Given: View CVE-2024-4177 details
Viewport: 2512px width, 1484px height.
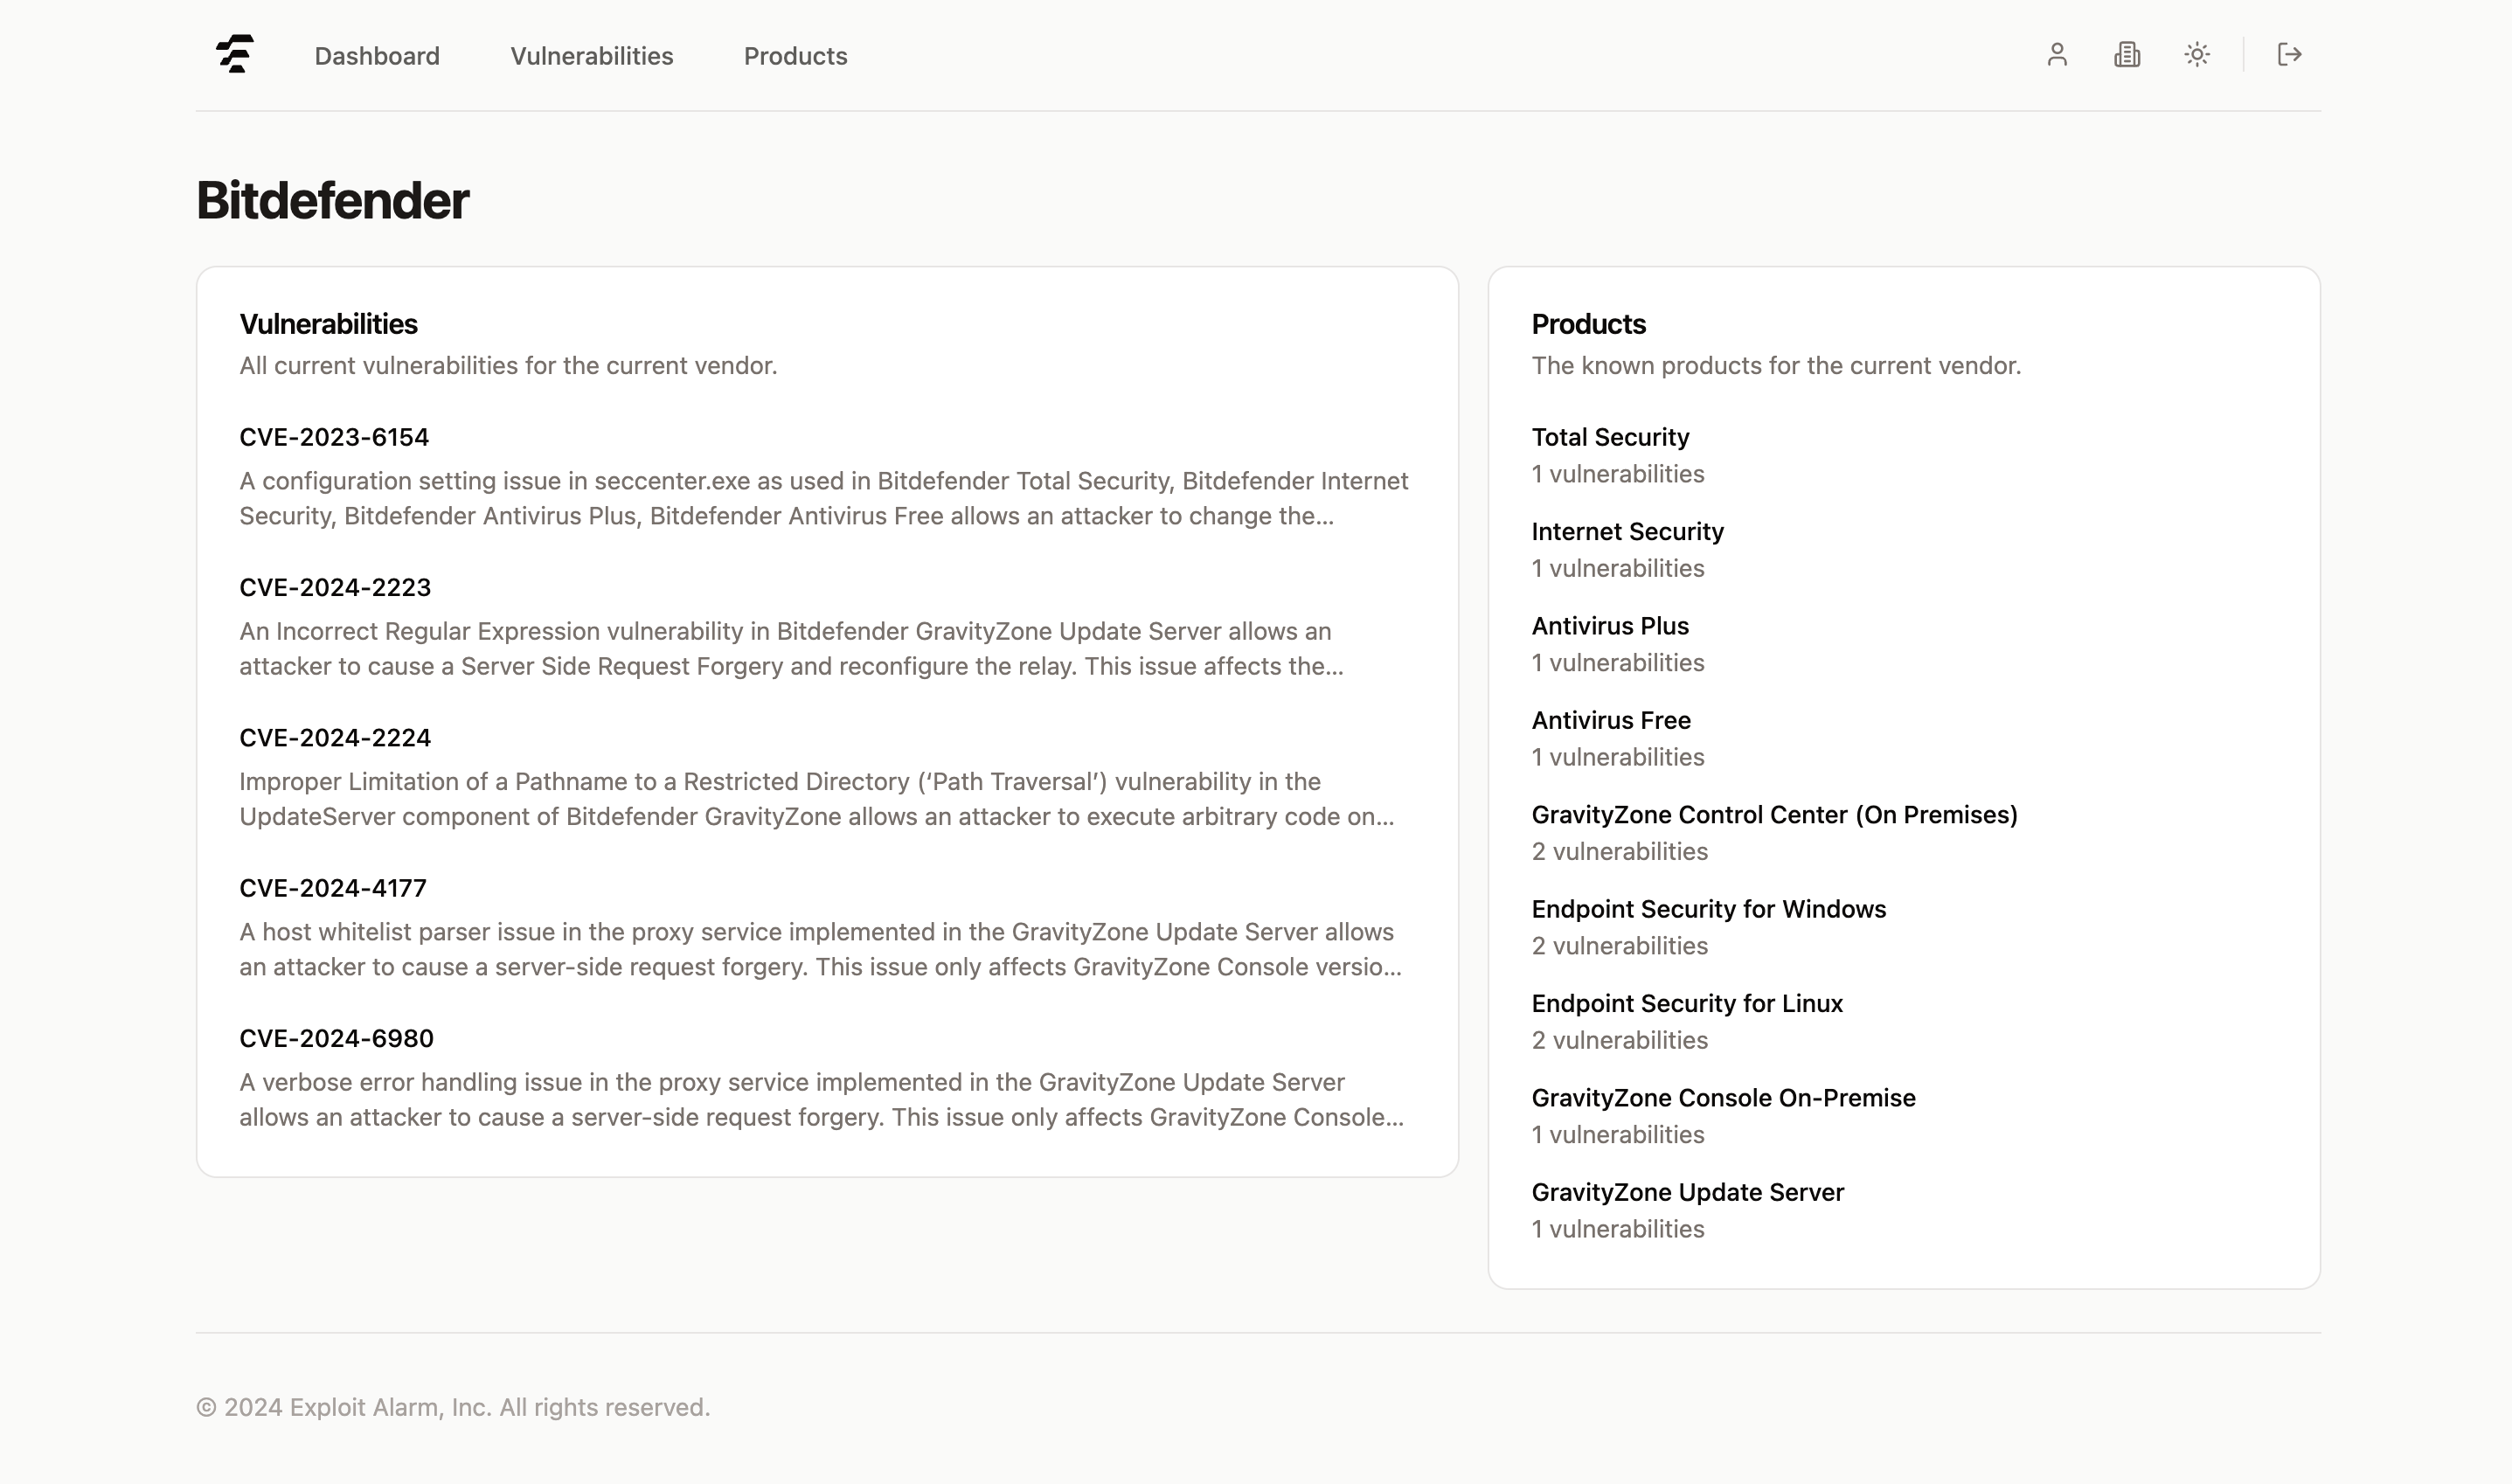Looking at the screenshot, I should (x=333, y=888).
